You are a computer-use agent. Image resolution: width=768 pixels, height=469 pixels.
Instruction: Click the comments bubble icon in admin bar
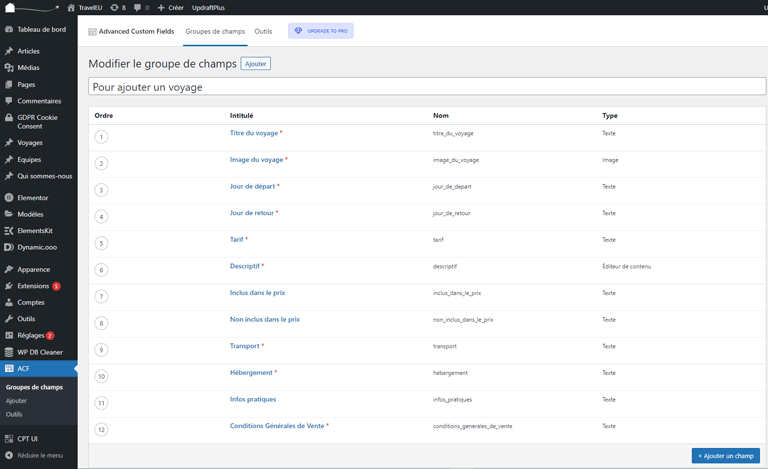140,7
